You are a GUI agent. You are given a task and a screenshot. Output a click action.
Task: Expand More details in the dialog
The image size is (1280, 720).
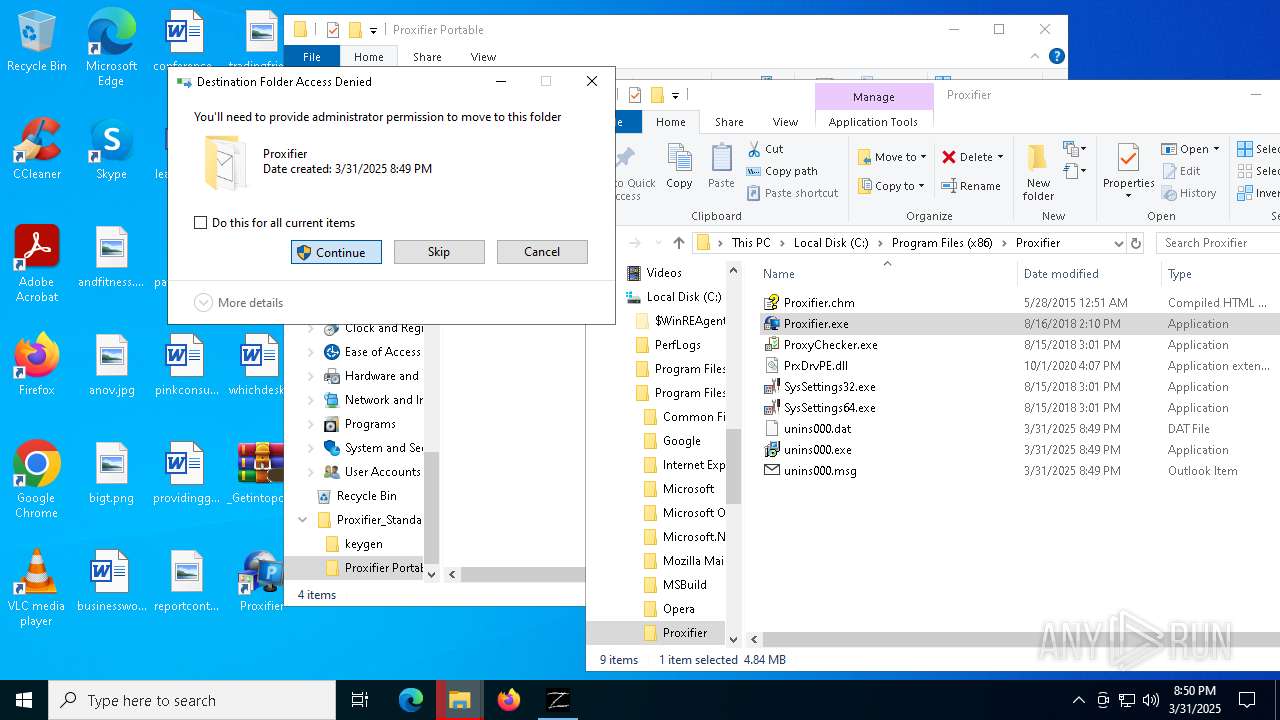pos(239,302)
